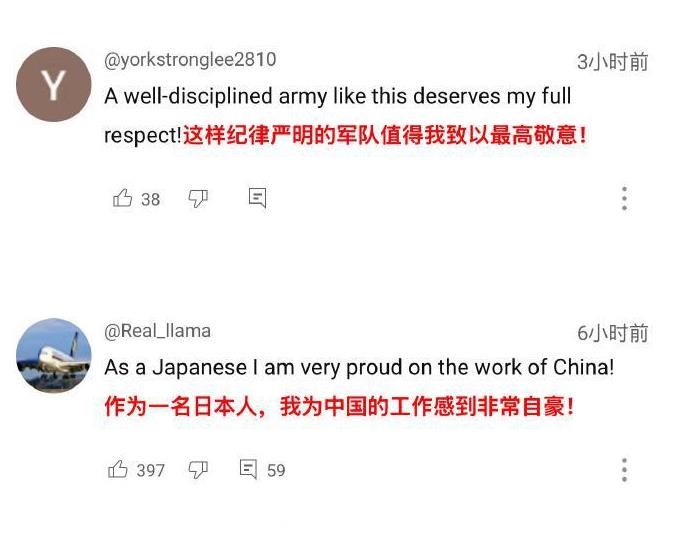Click the red Chinese translation under Real_llama

(340, 408)
